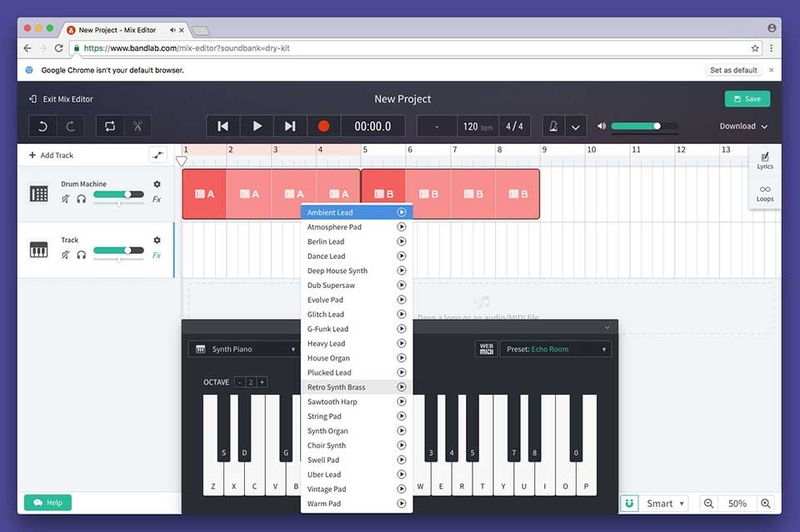Open the automation icon beside Add Track
This screenshot has height=532, width=800.
(x=158, y=155)
